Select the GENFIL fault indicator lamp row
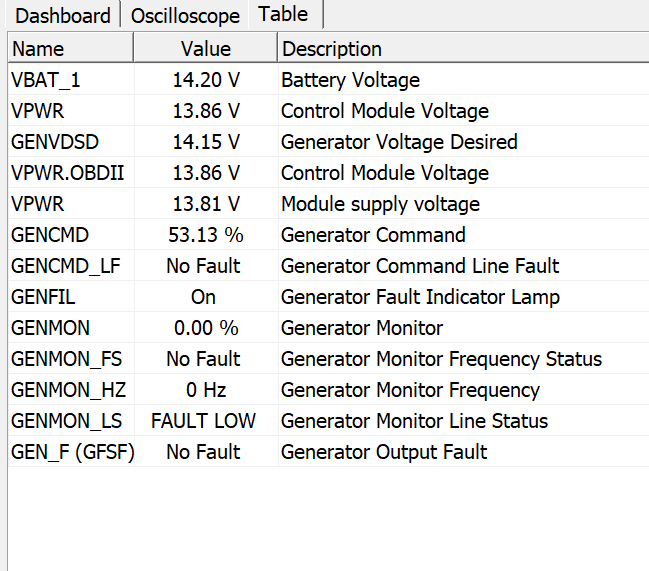Image resolution: width=649 pixels, height=571 pixels. tap(43, 297)
